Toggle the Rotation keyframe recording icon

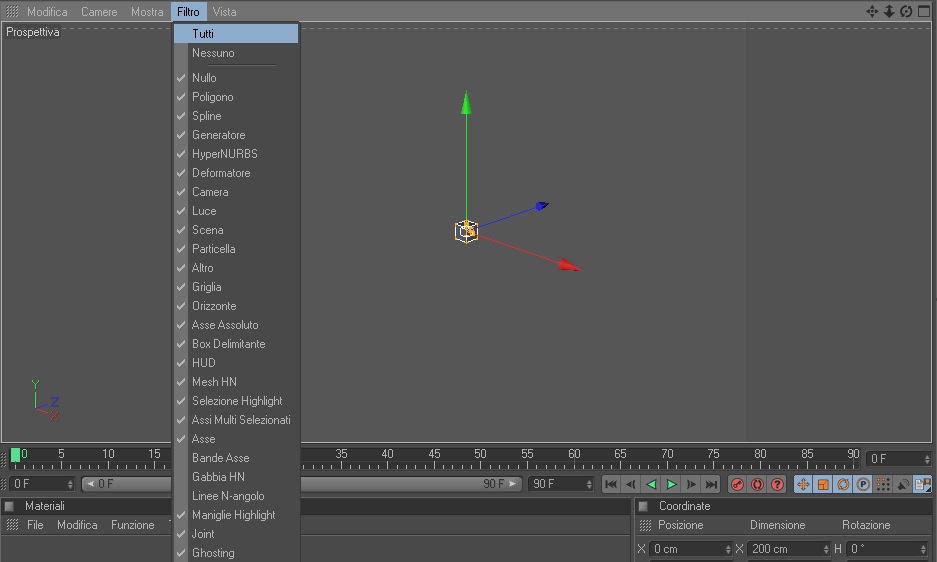click(843, 484)
